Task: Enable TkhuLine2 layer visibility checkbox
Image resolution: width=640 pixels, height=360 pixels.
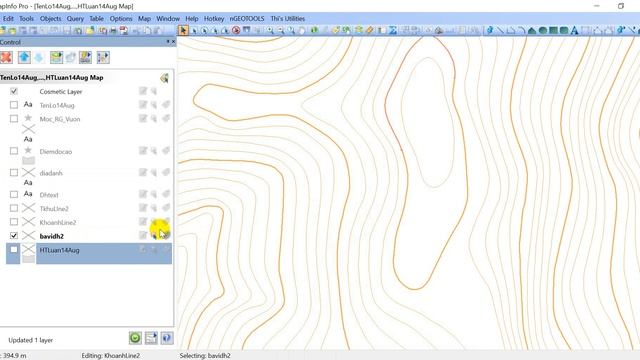Action: click(x=14, y=208)
